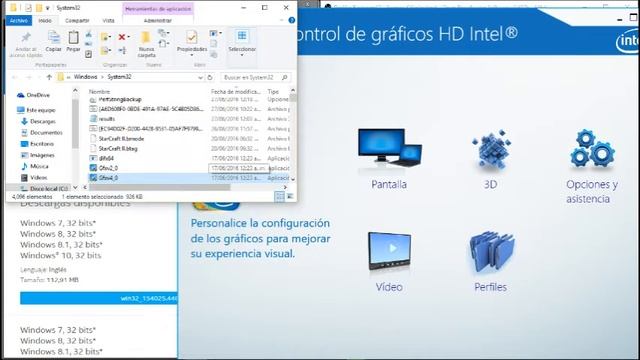
Task: Click the up-arrow navigation icon in Explorer
Action: 49,77
